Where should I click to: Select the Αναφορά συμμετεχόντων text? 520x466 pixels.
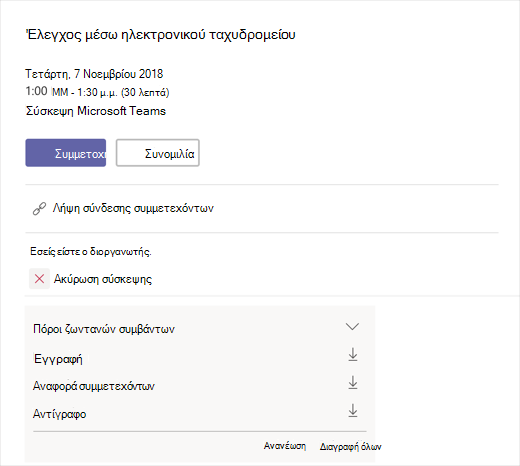click(94, 386)
